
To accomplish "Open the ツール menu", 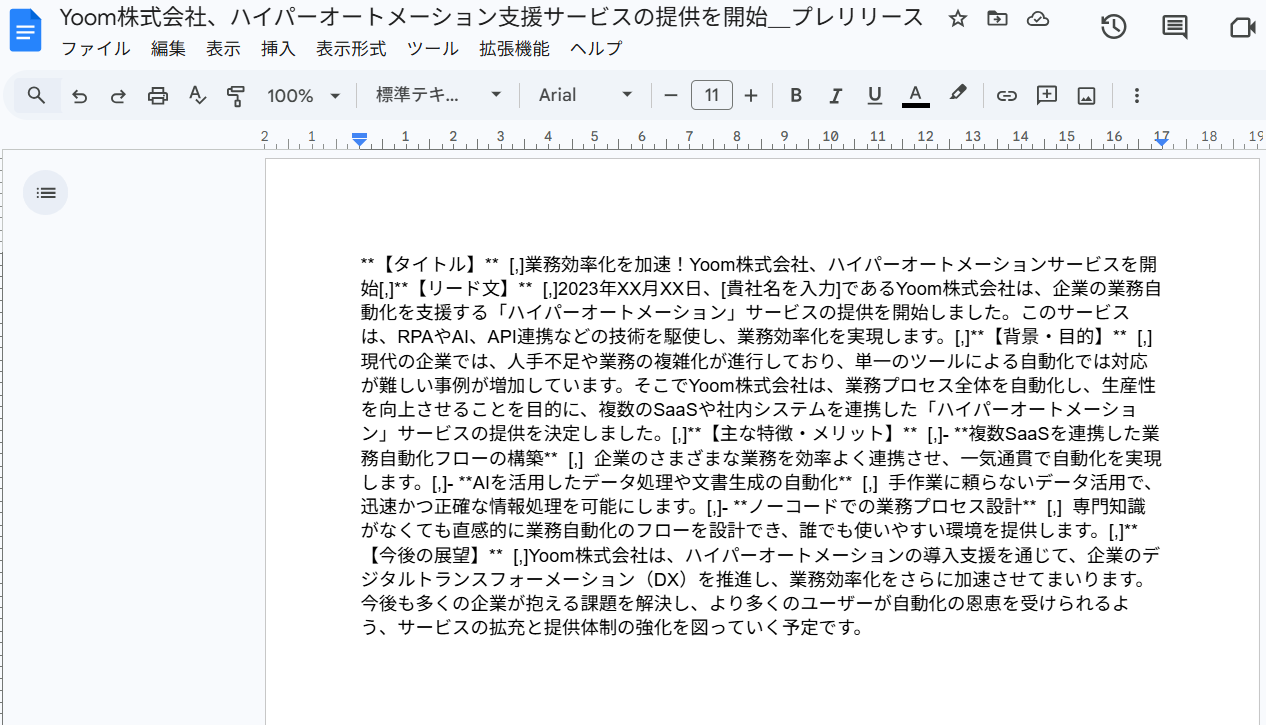I will pos(433,48).
